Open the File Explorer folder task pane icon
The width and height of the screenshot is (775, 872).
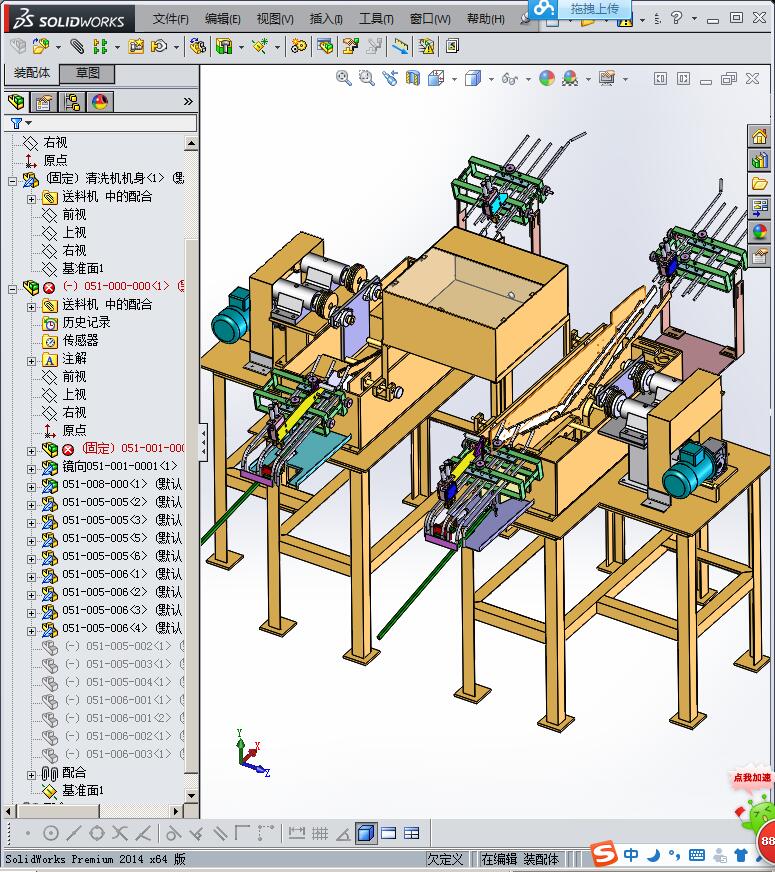pyautogui.click(x=759, y=184)
